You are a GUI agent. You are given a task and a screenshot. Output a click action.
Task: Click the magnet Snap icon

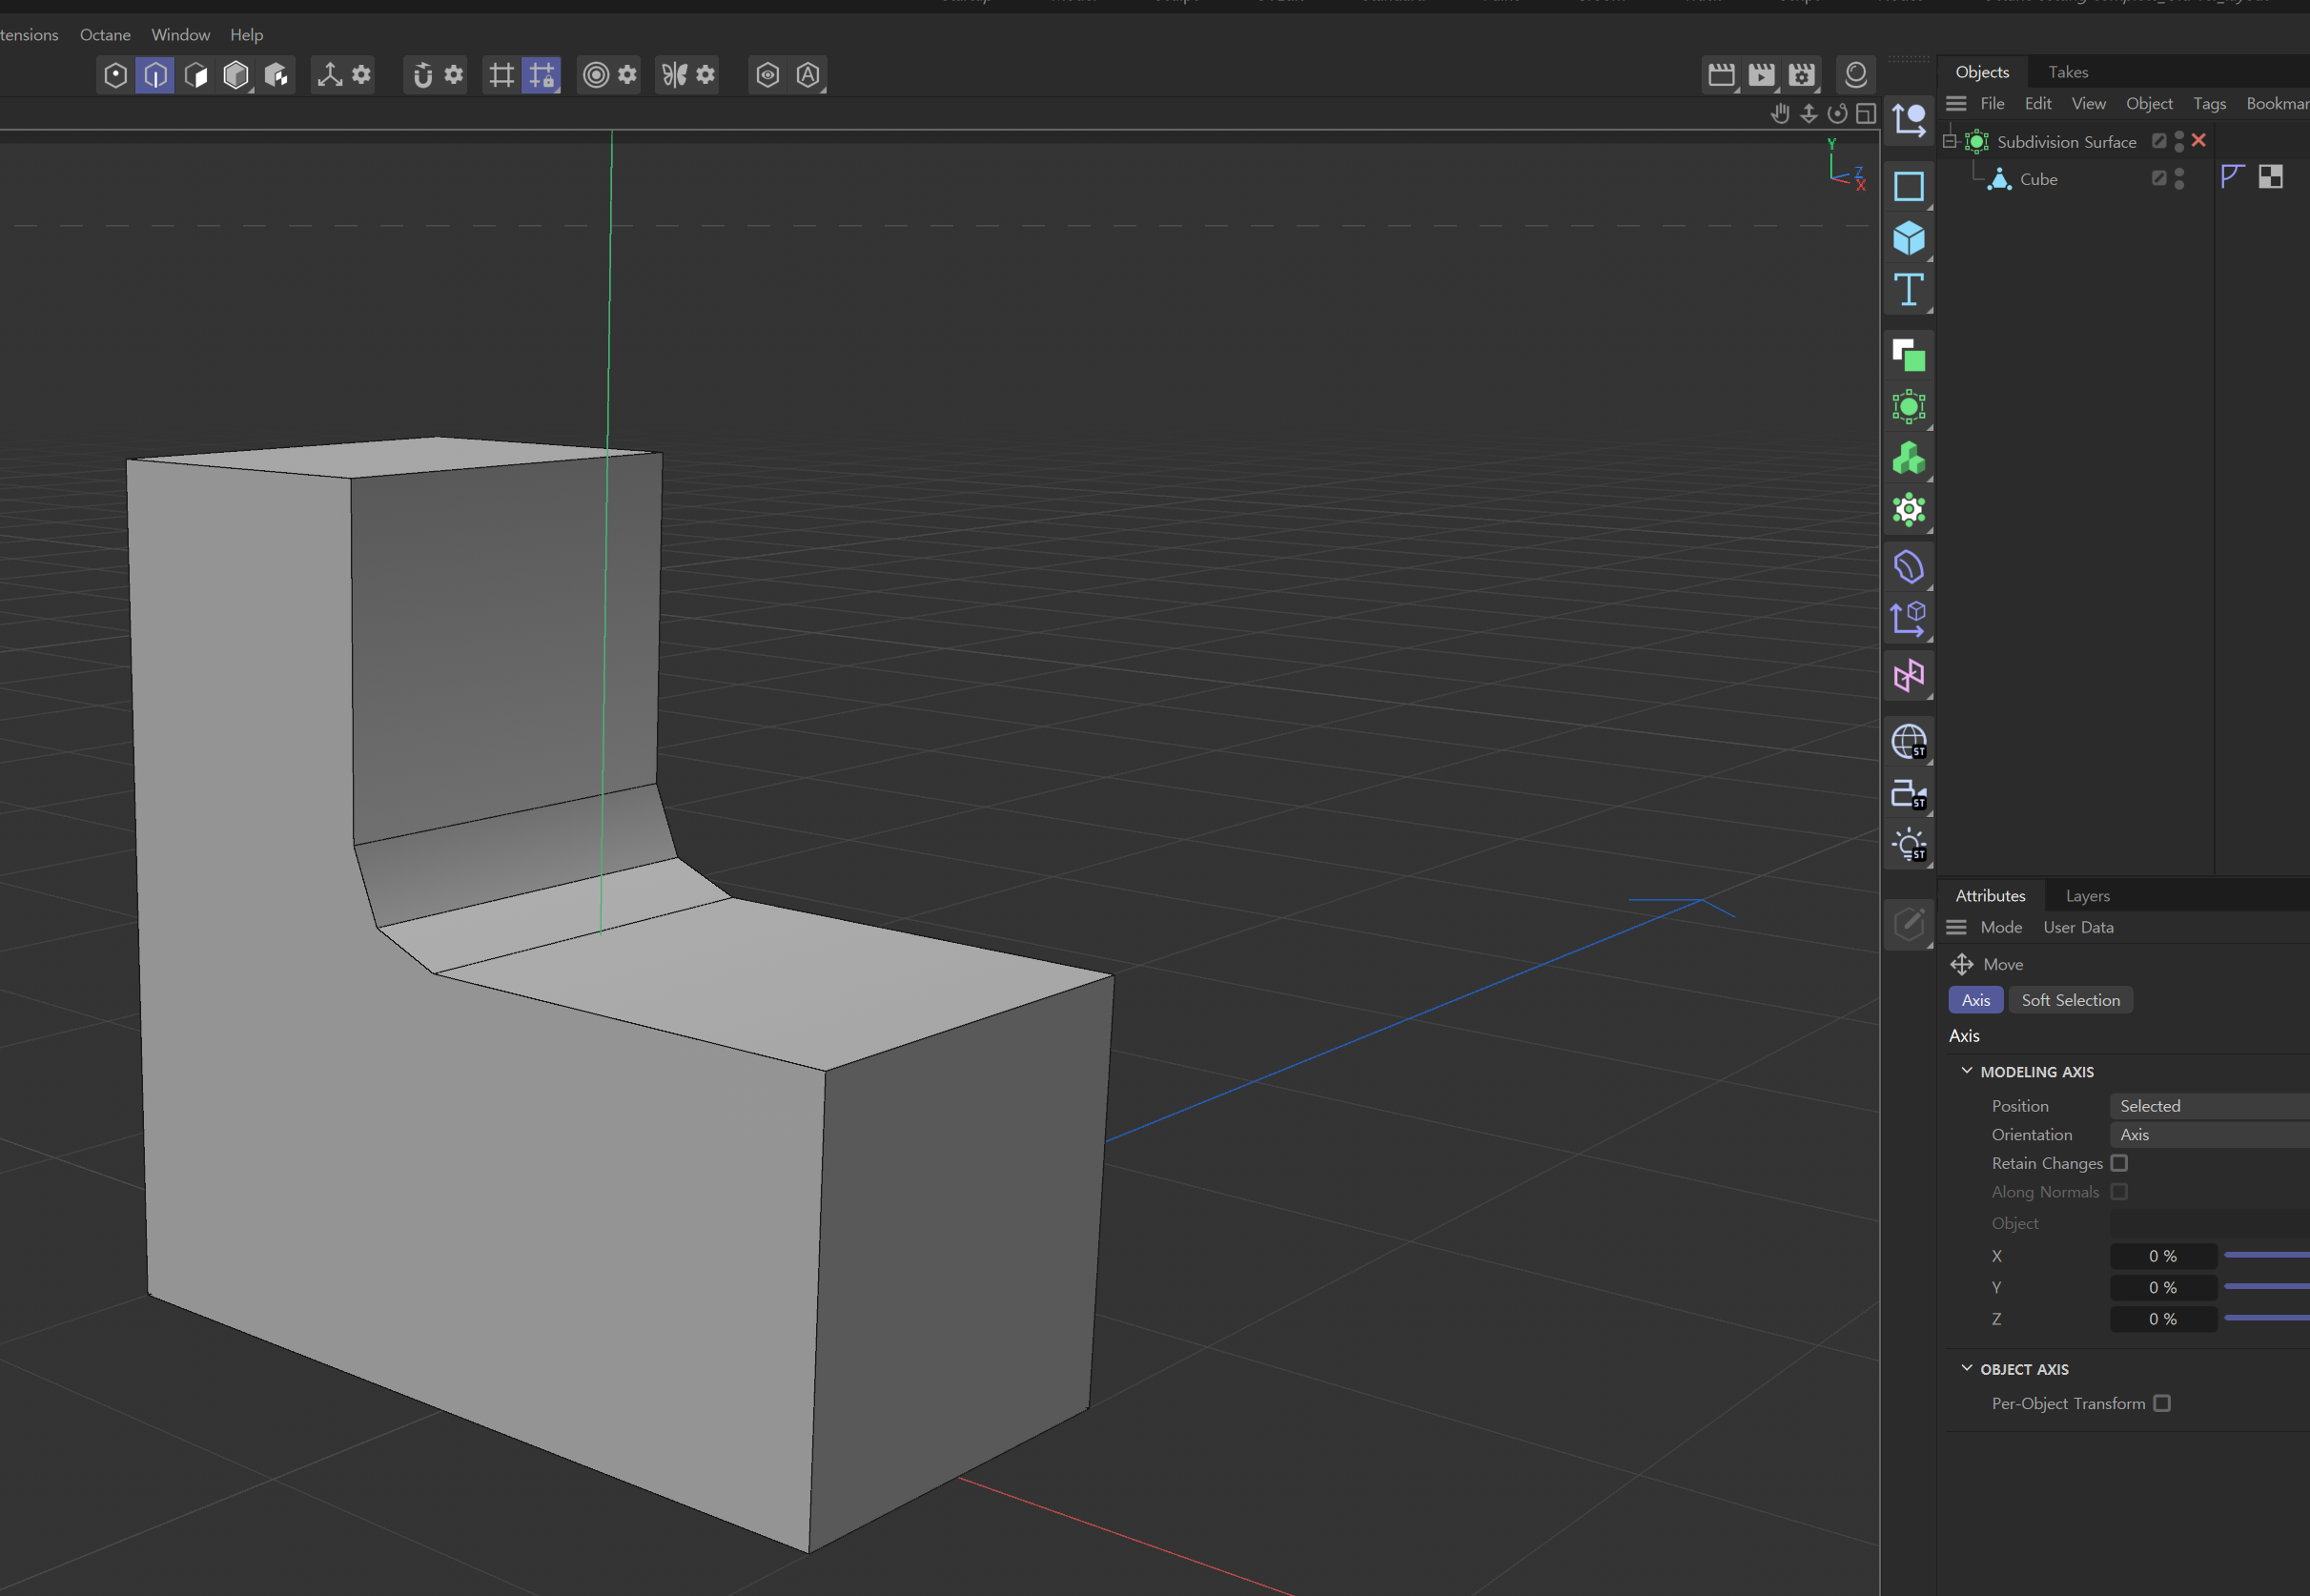click(x=422, y=75)
